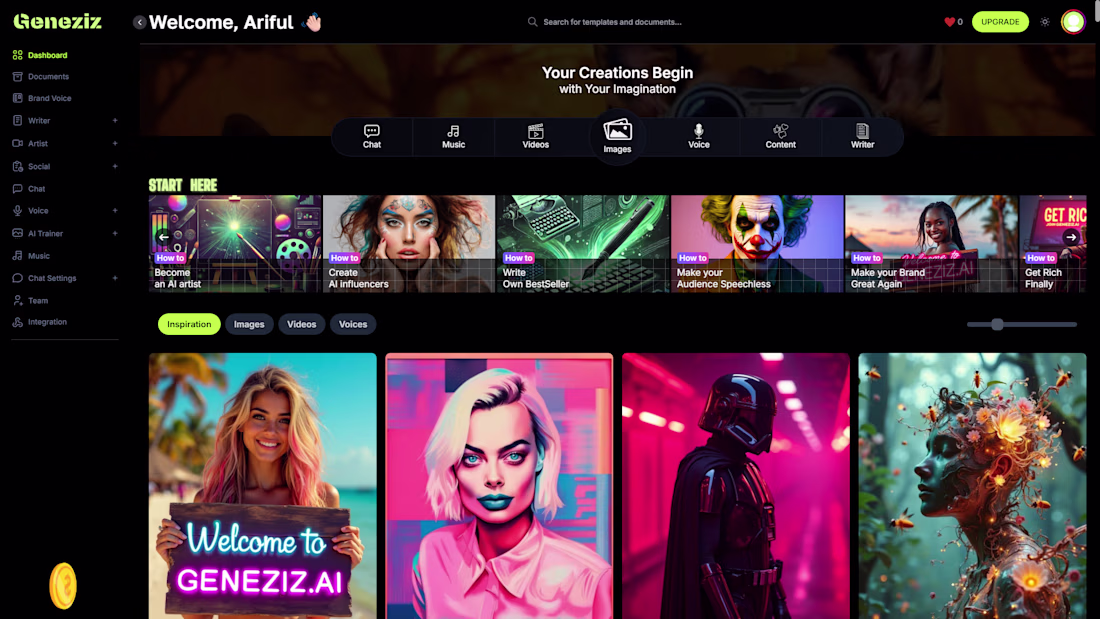The width and height of the screenshot is (1100, 619).
Task: Click the AI Trainer sidebar icon
Action: pyautogui.click(x=18, y=233)
